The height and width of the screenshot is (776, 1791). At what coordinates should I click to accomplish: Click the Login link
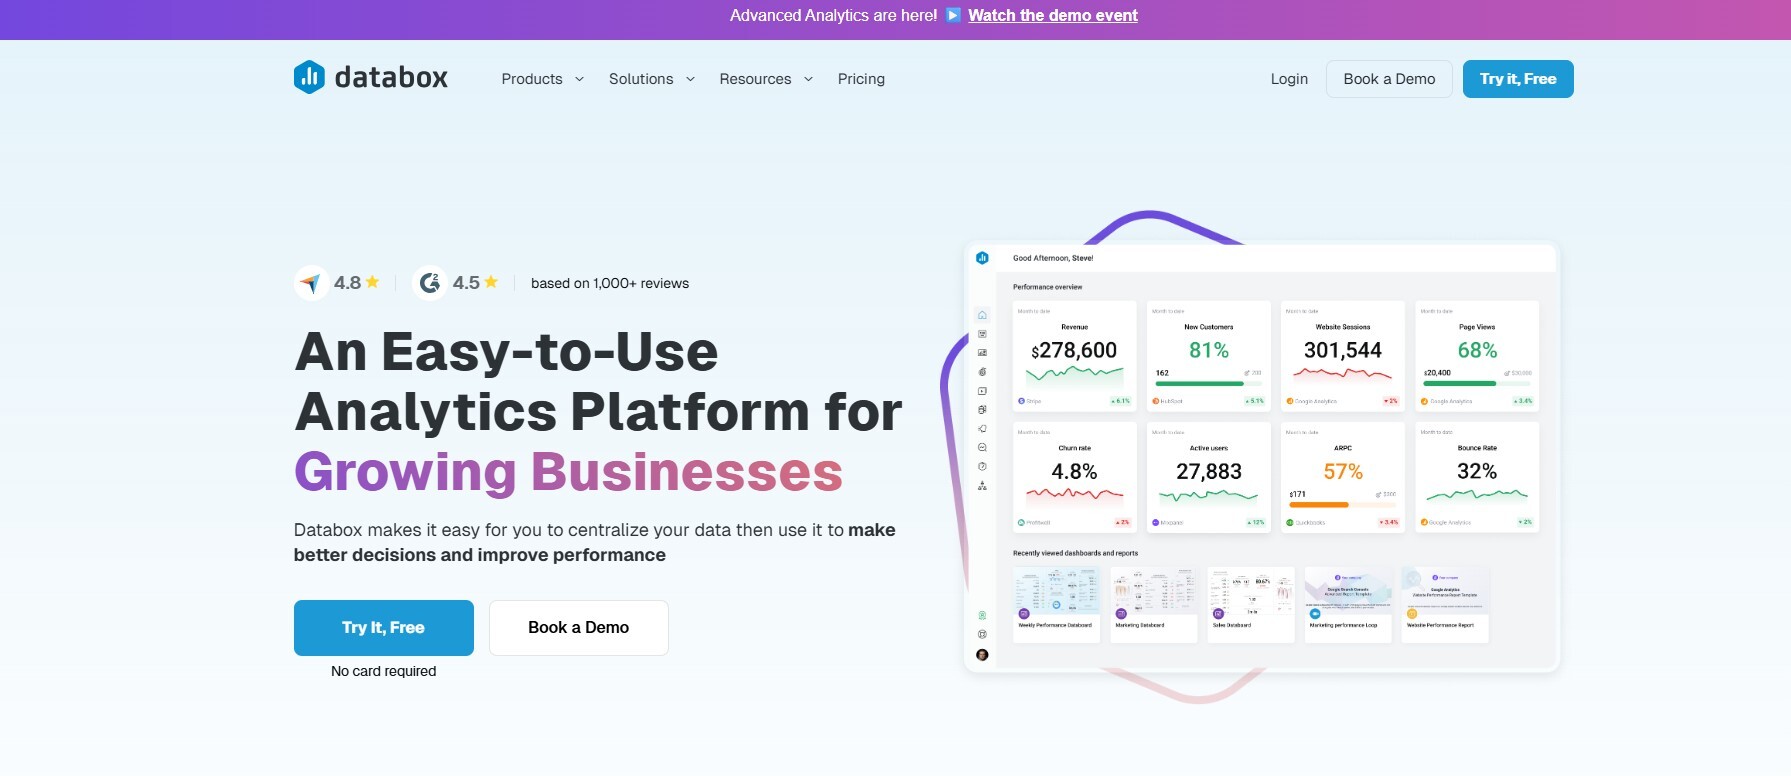click(x=1289, y=79)
